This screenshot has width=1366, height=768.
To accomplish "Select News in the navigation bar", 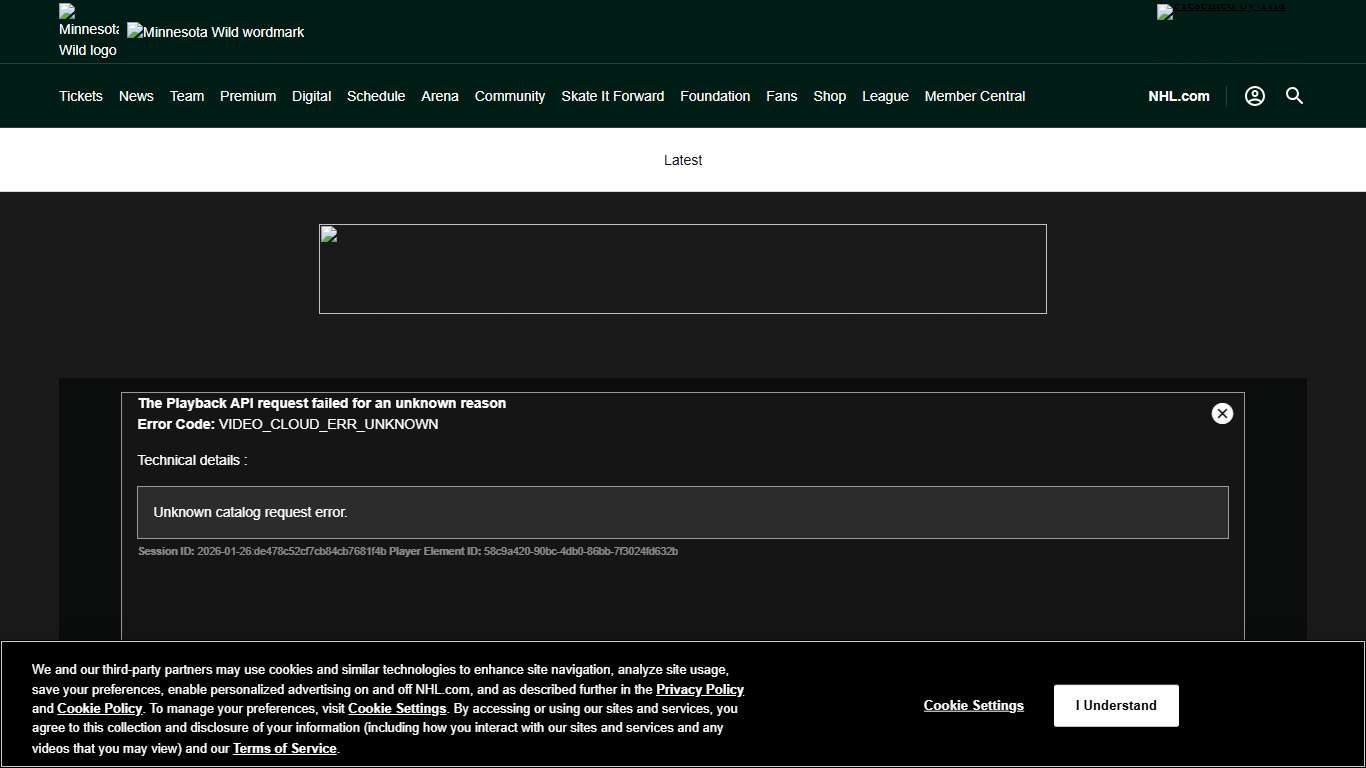I will [136, 96].
